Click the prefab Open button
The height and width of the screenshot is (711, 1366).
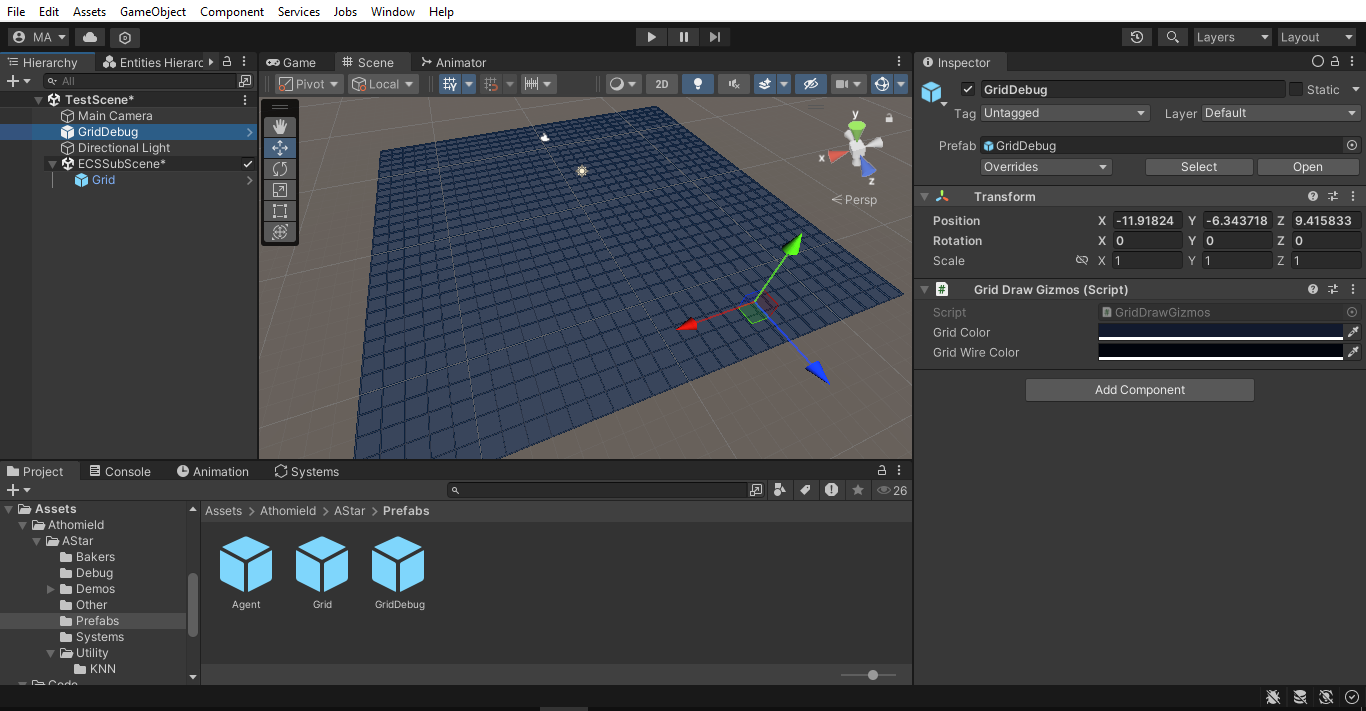[x=1307, y=167]
